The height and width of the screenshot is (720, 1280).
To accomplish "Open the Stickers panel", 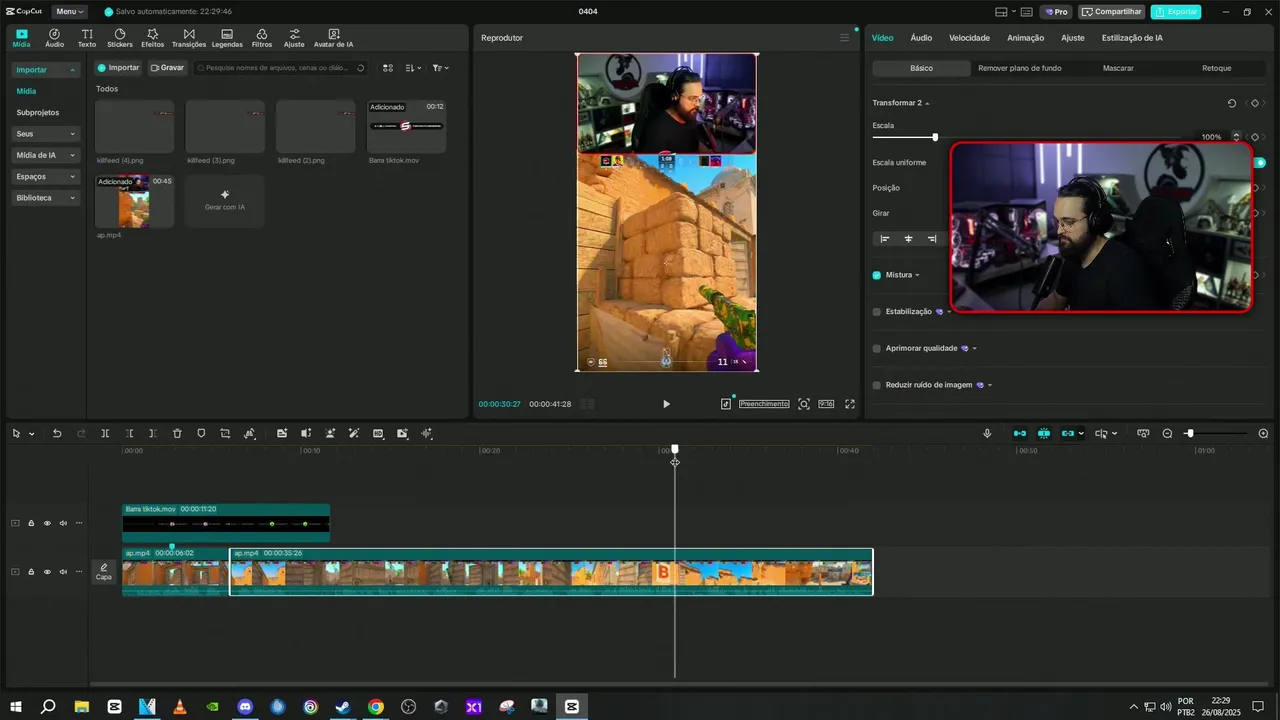I will tap(120, 38).
